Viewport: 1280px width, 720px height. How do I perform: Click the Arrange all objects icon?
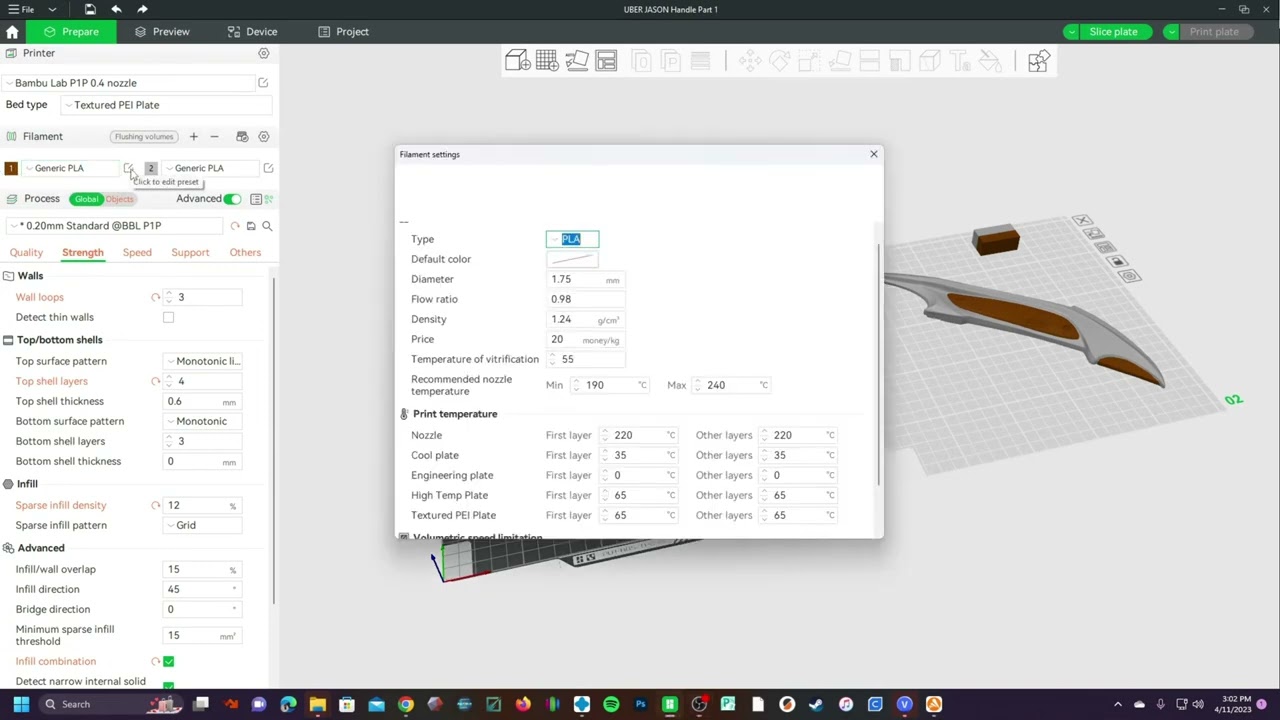[606, 62]
